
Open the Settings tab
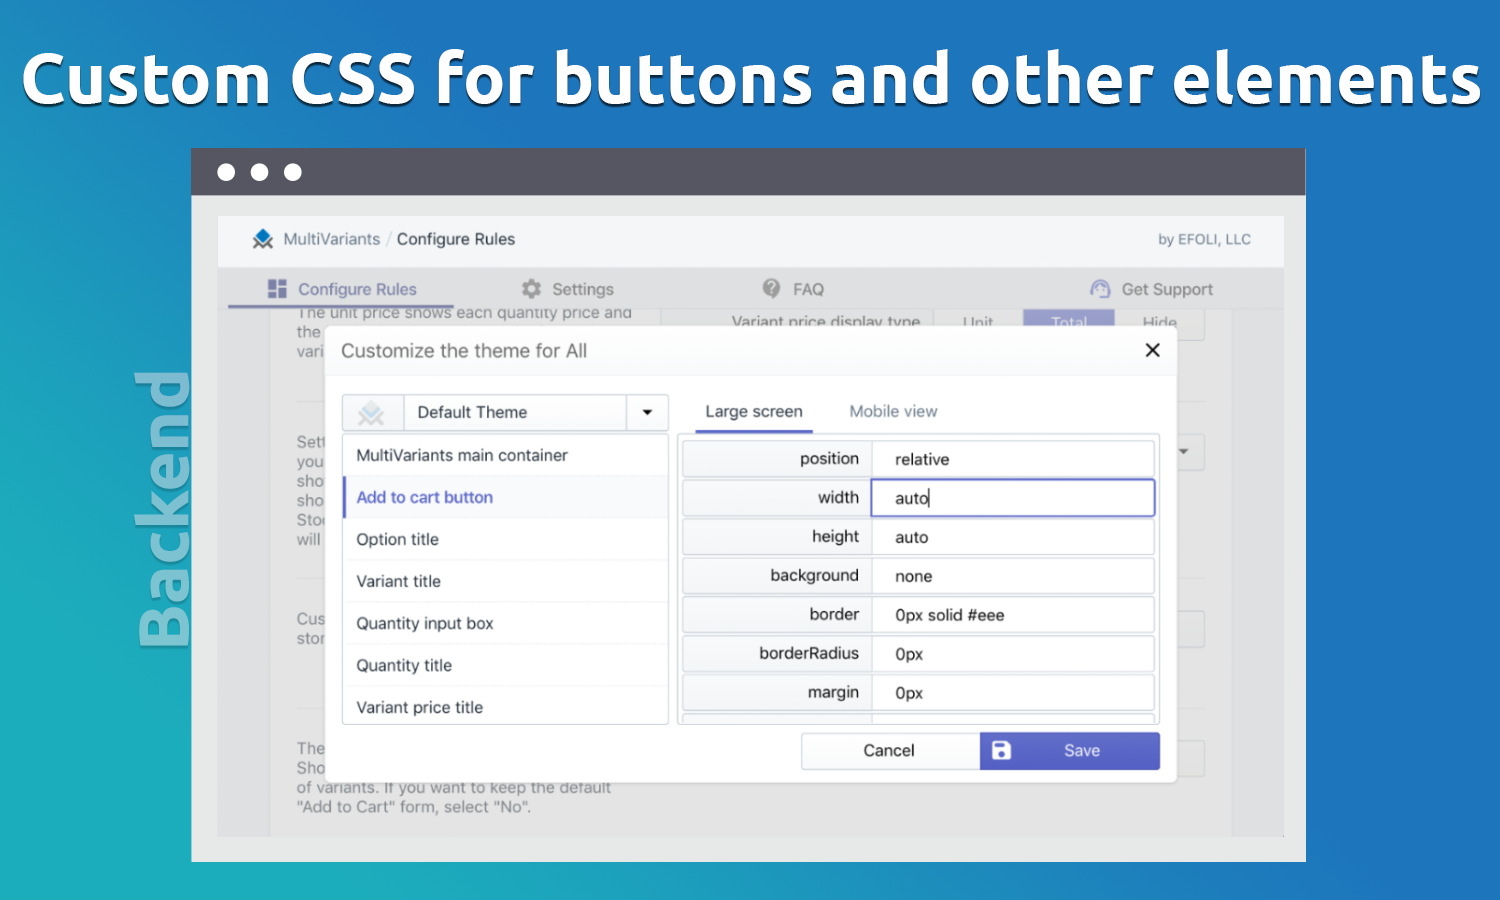(x=568, y=289)
